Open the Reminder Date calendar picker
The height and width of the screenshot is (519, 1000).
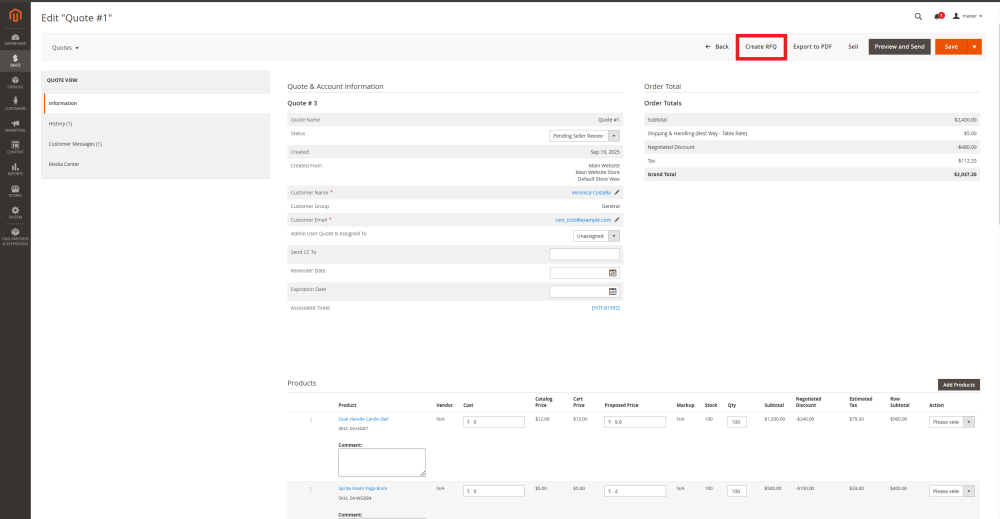(x=613, y=273)
